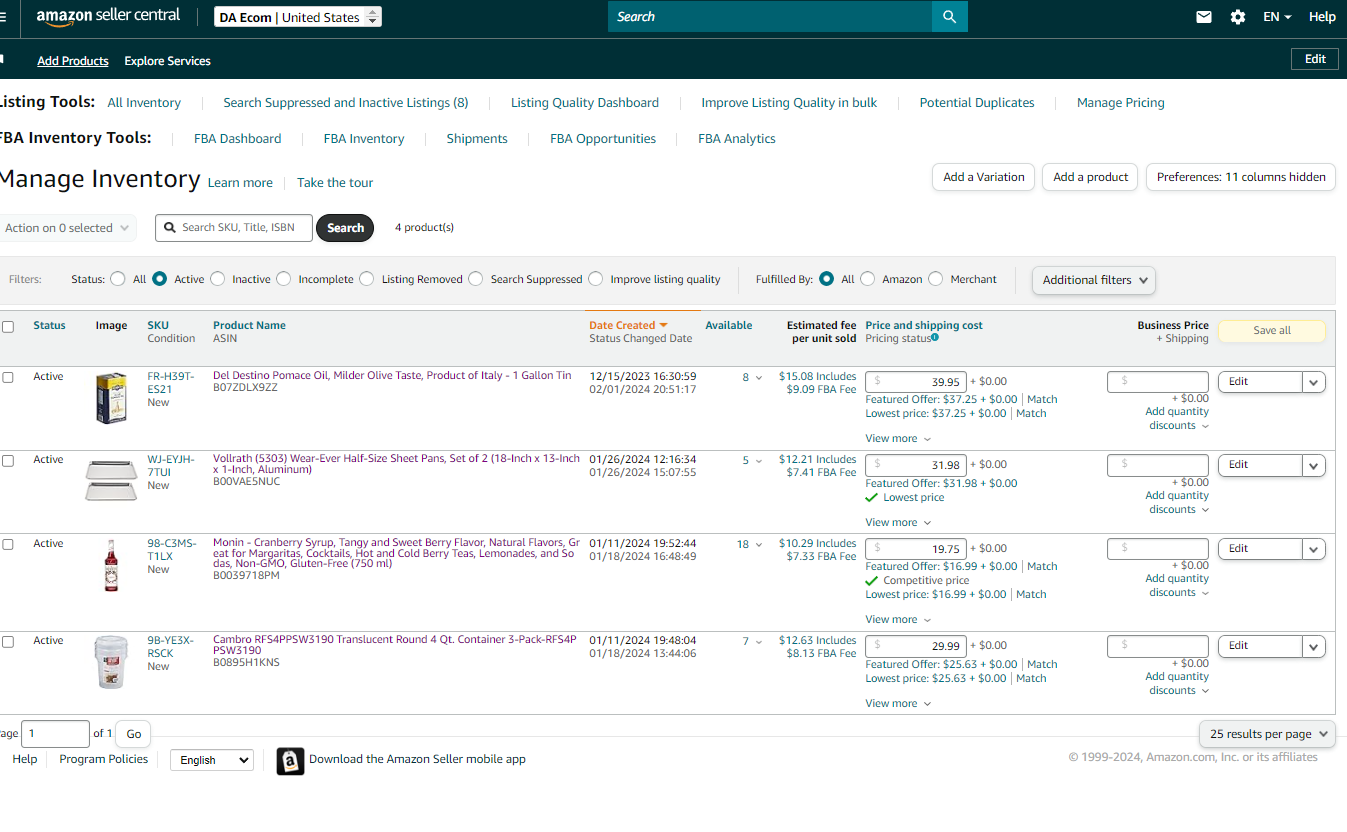Select the Incomplete status filter
This screenshot has height=832, width=1347.
point(284,279)
